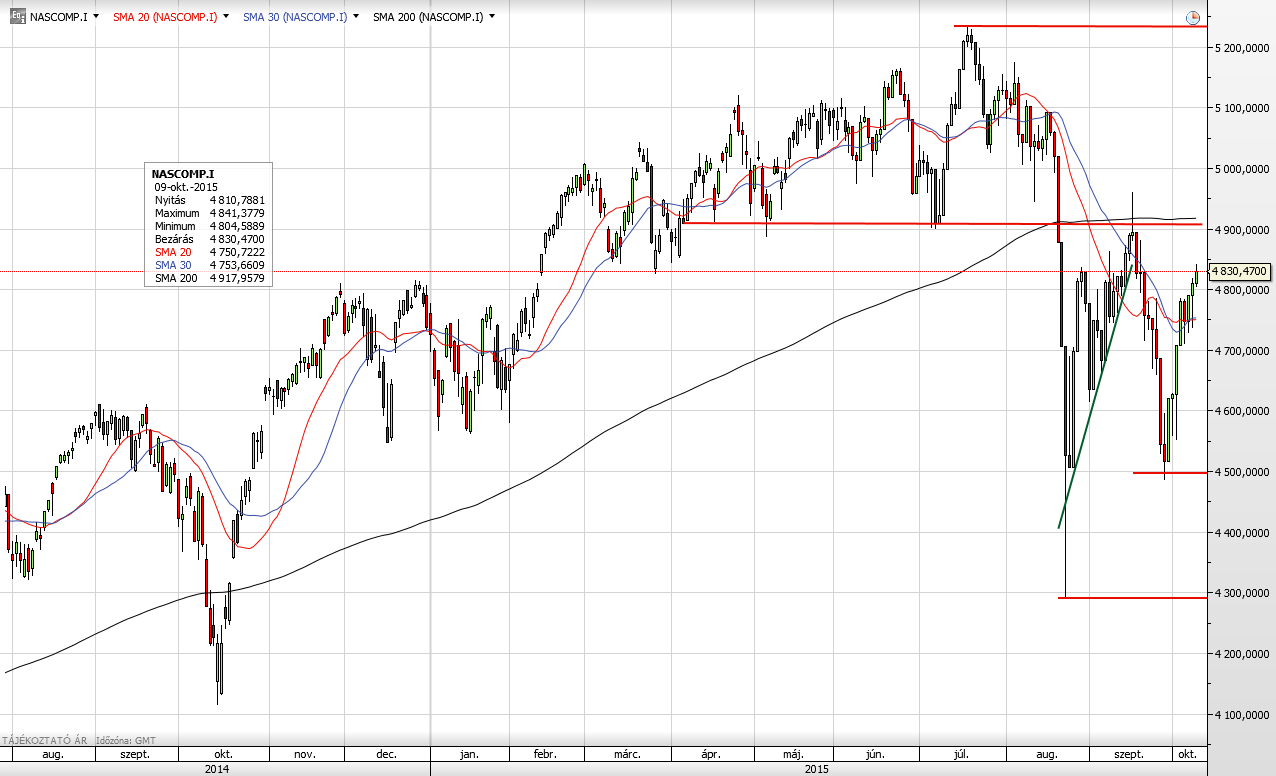Click the 4 300,0000 price axis label
The image size is (1276, 776).
point(1241,593)
